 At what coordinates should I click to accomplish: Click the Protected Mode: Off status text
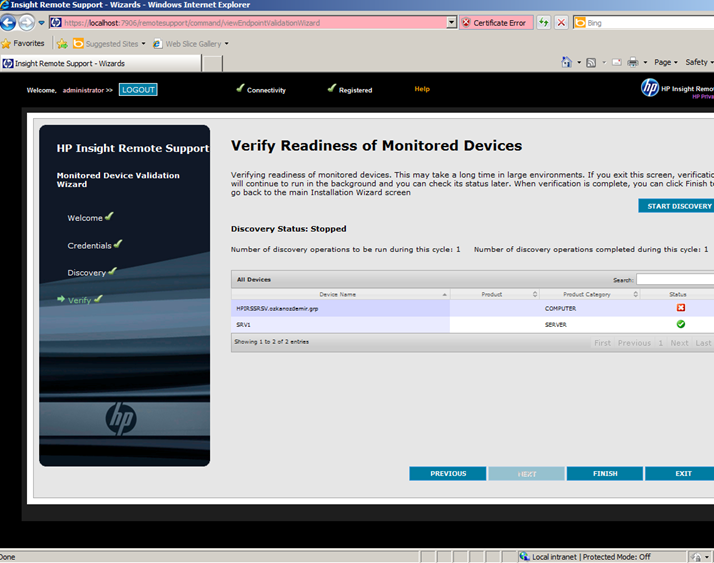(617, 557)
